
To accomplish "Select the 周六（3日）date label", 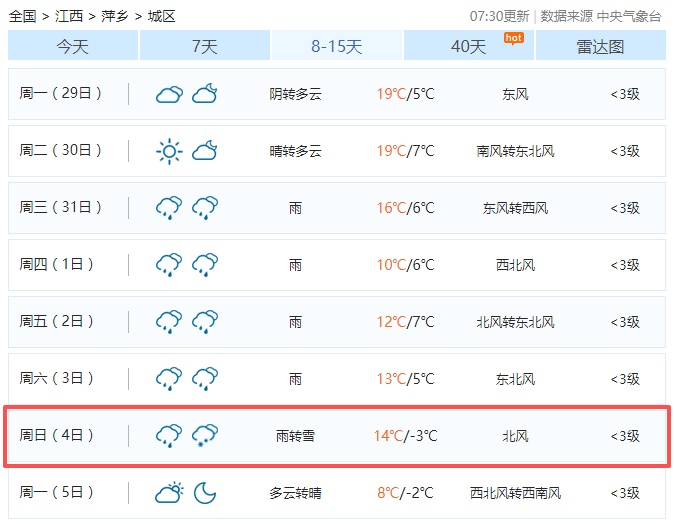I will (56, 379).
